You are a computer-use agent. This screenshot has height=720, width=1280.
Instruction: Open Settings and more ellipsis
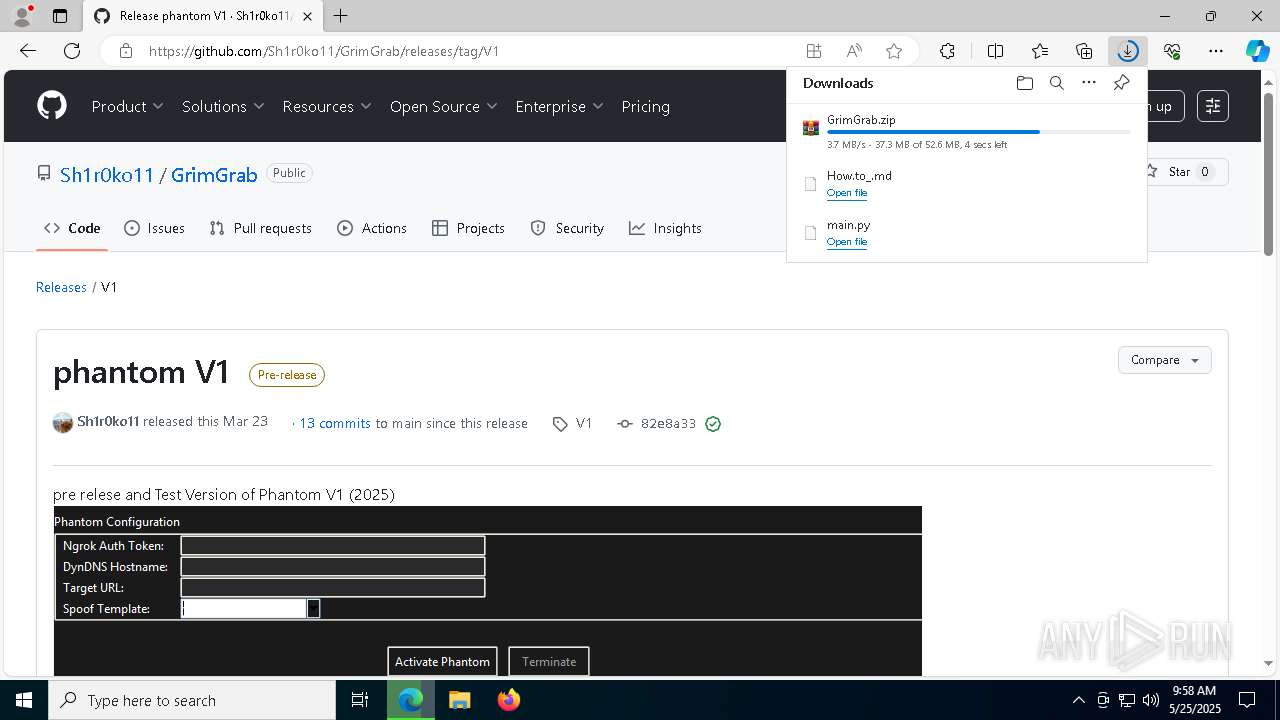(x=1216, y=51)
